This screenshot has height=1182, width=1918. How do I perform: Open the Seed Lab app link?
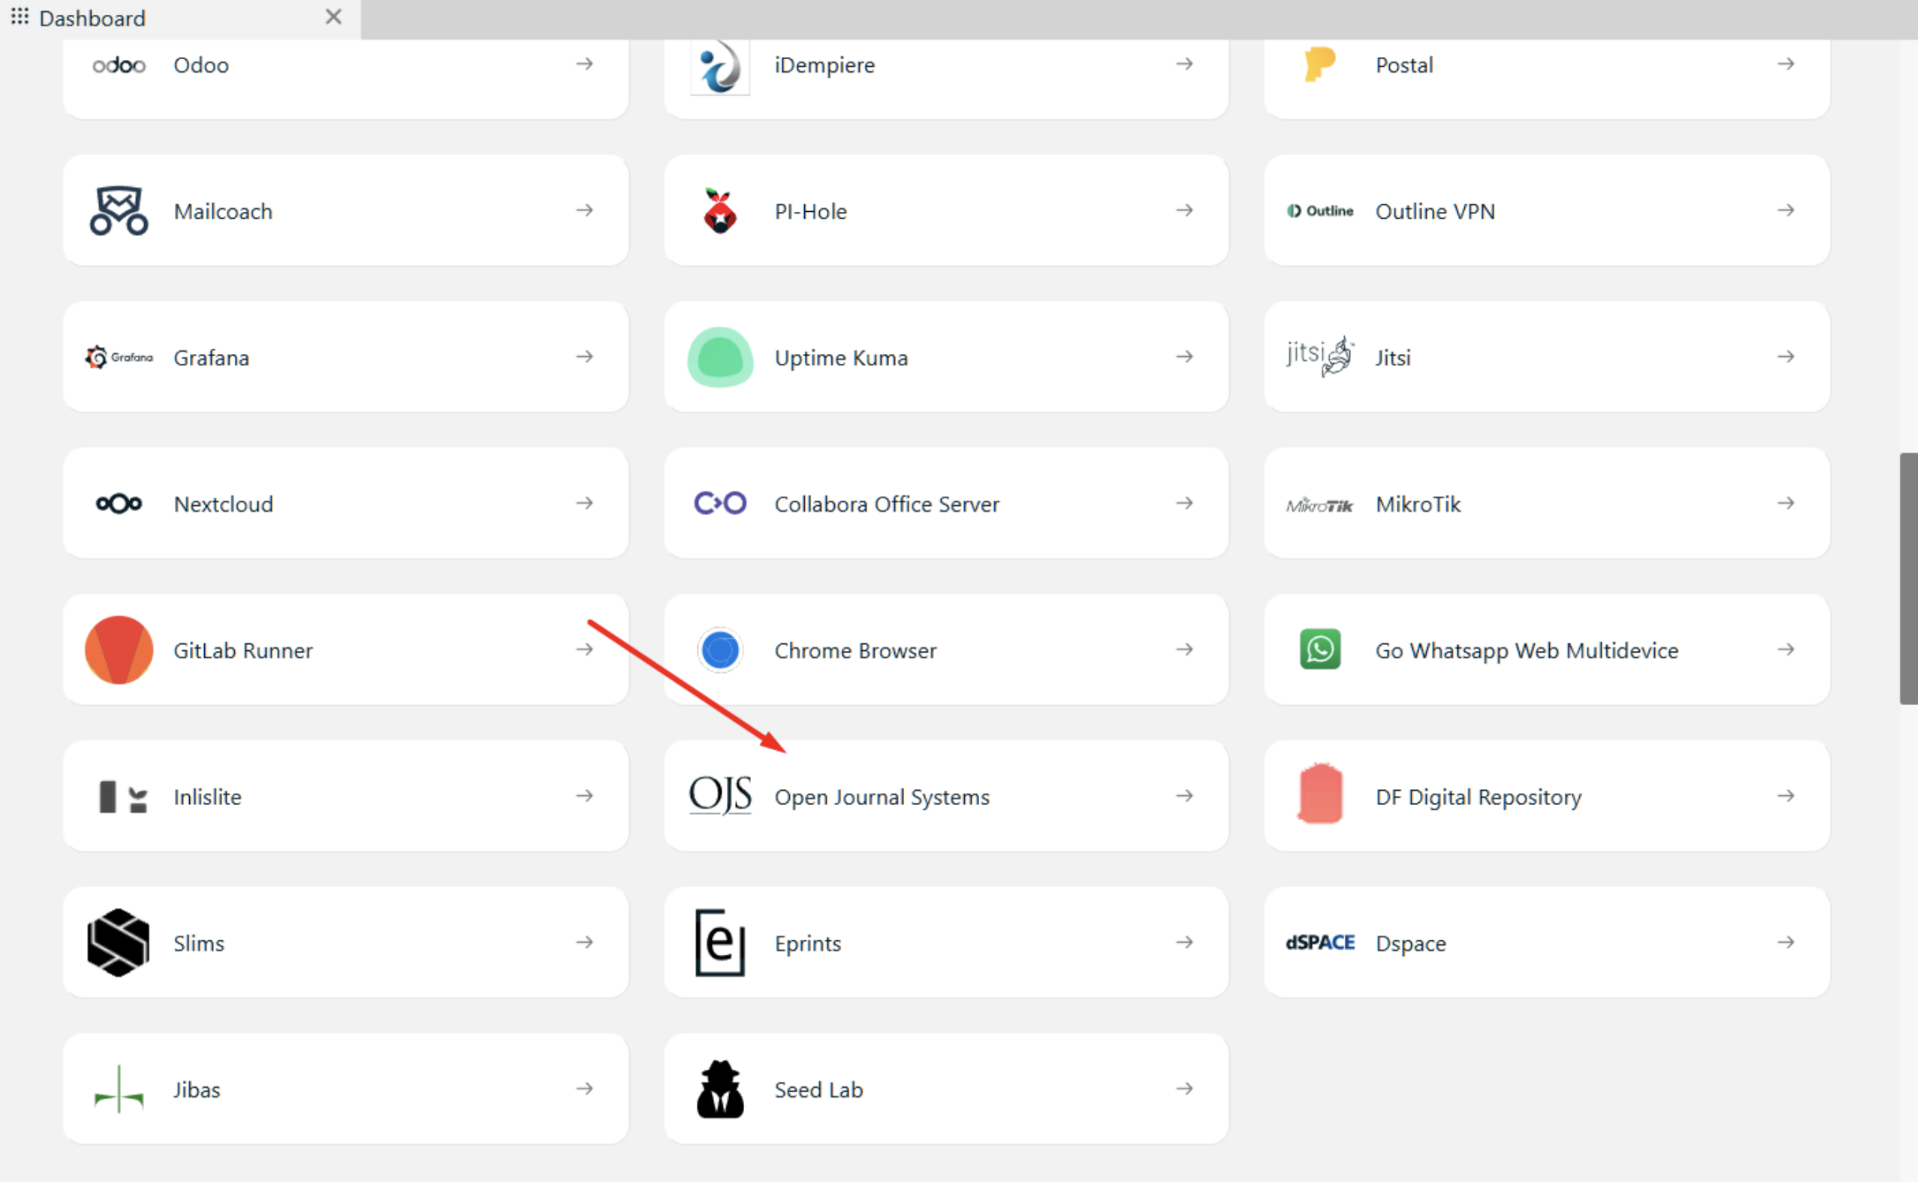tap(946, 1089)
